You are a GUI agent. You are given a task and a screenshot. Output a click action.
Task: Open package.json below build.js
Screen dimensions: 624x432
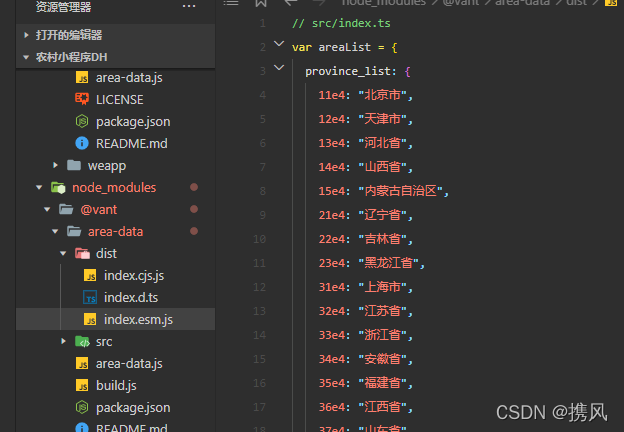coord(115,407)
